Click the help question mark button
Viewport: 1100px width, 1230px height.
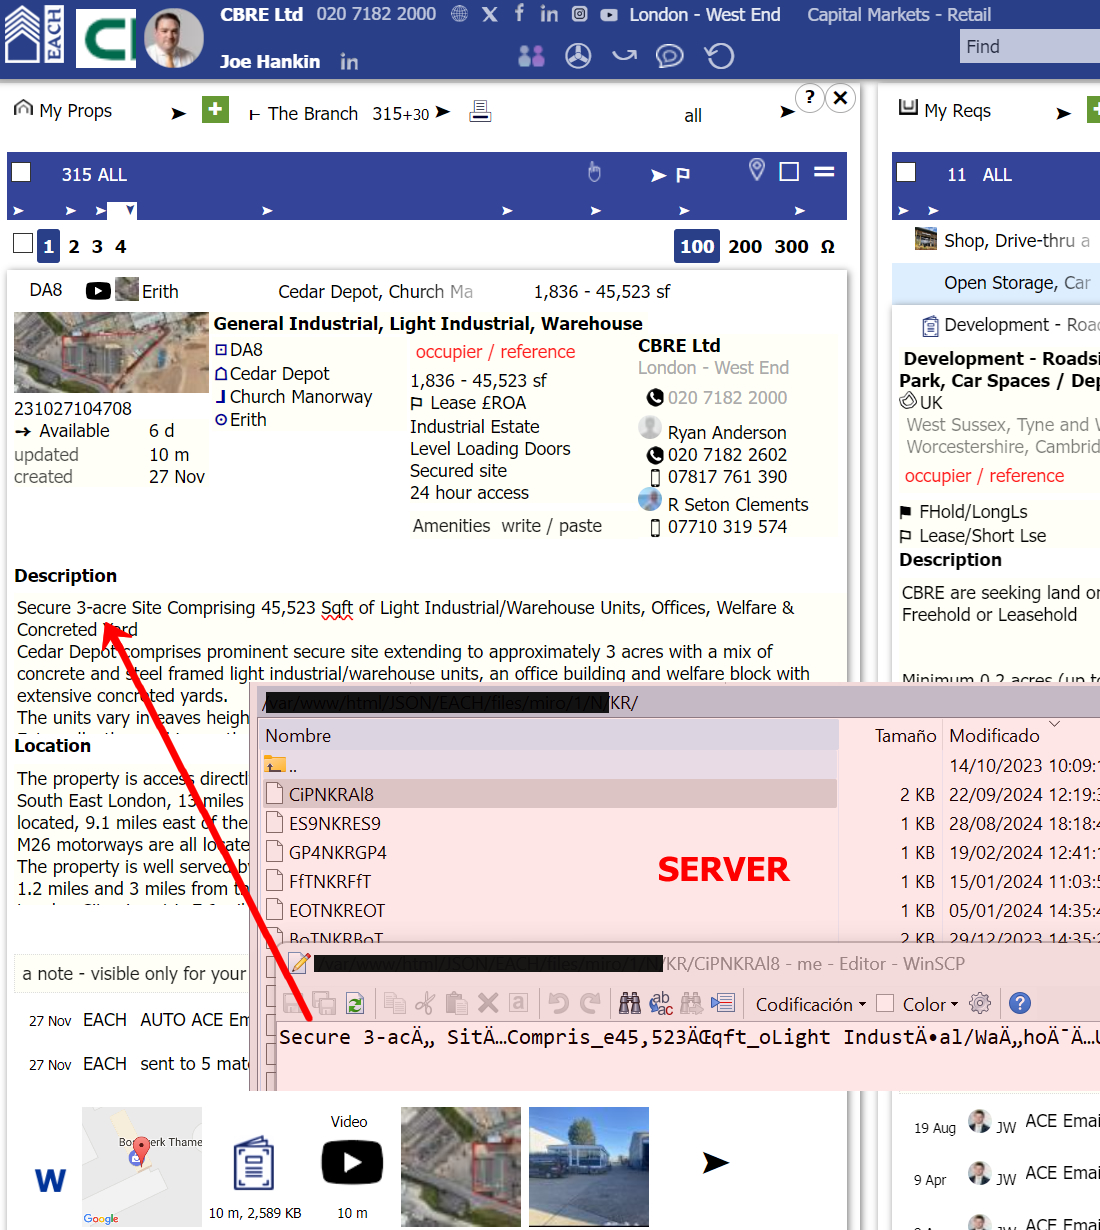[809, 97]
